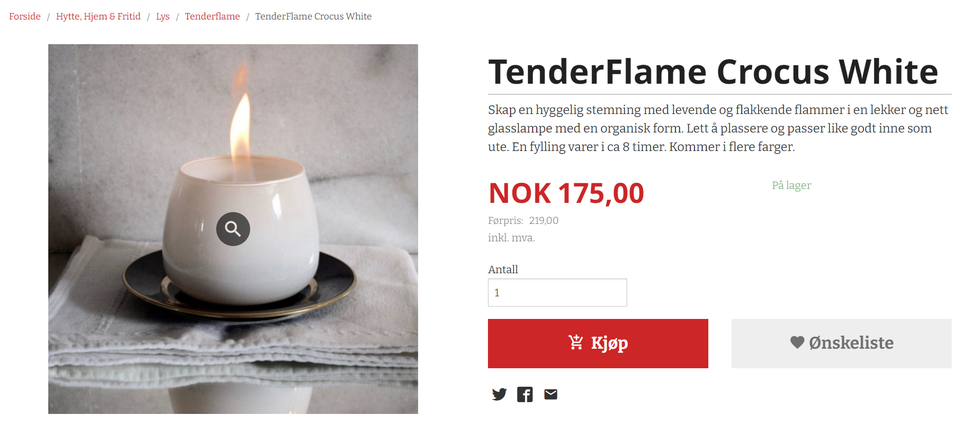Image resolution: width=960 pixels, height=435 pixels.
Task: Share the product via the email envelope icon
Action: pos(550,394)
